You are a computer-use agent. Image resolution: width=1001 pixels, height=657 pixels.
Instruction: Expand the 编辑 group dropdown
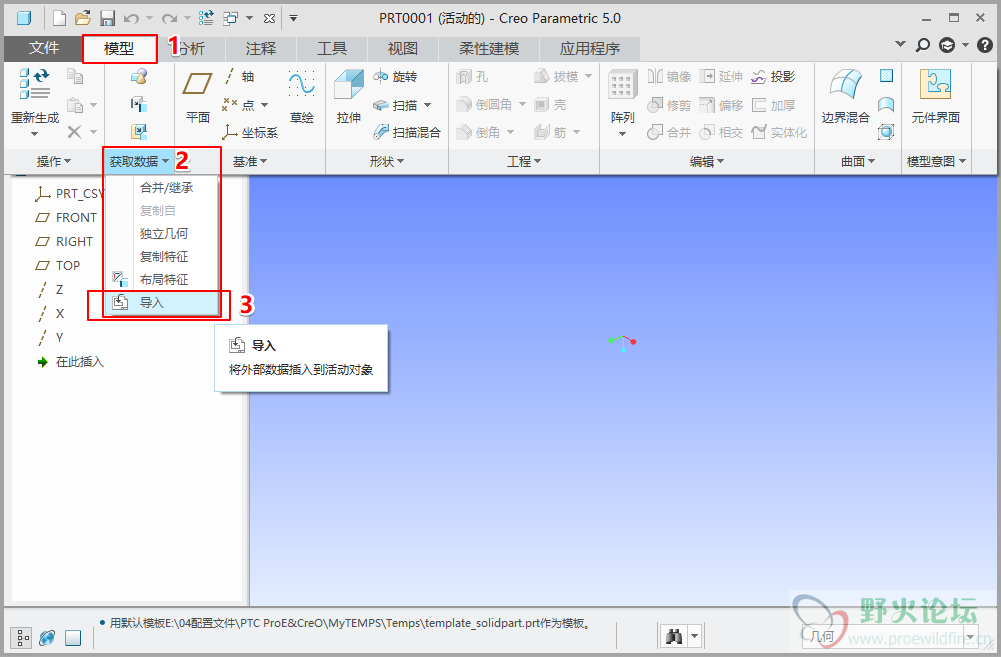pos(707,162)
